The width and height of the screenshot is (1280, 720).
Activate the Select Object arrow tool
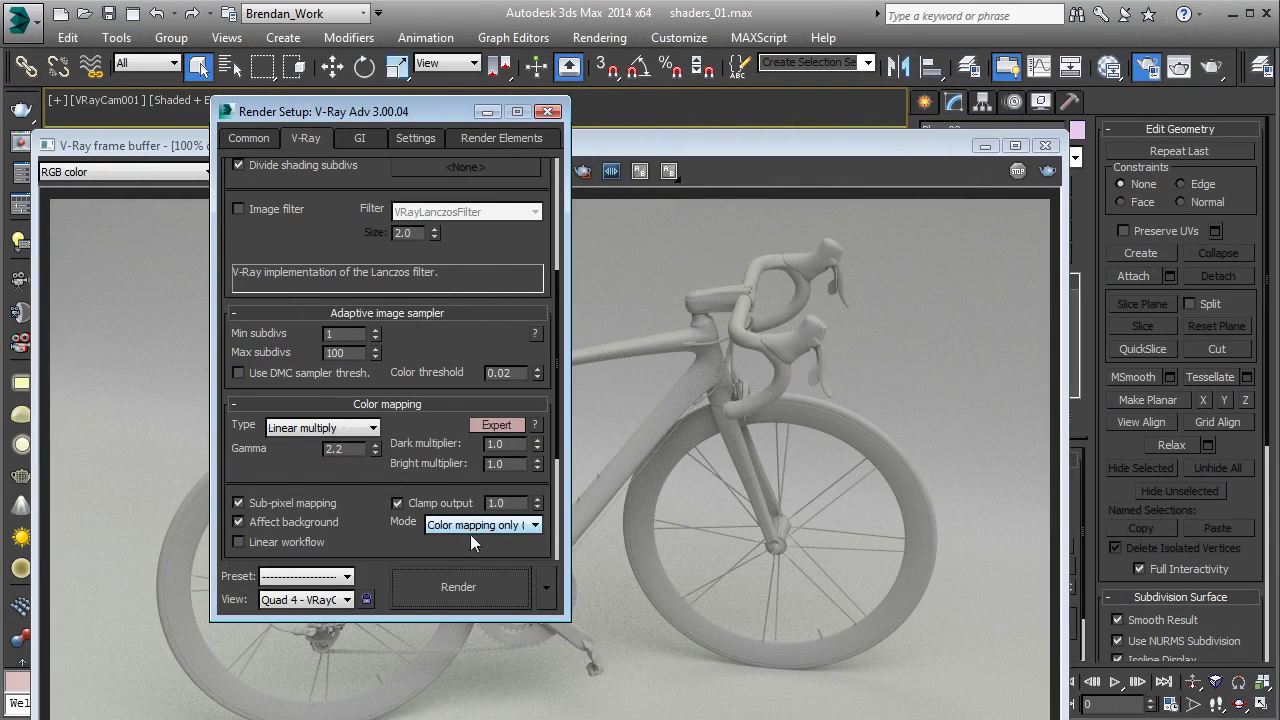pyautogui.click(x=198, y=67)
